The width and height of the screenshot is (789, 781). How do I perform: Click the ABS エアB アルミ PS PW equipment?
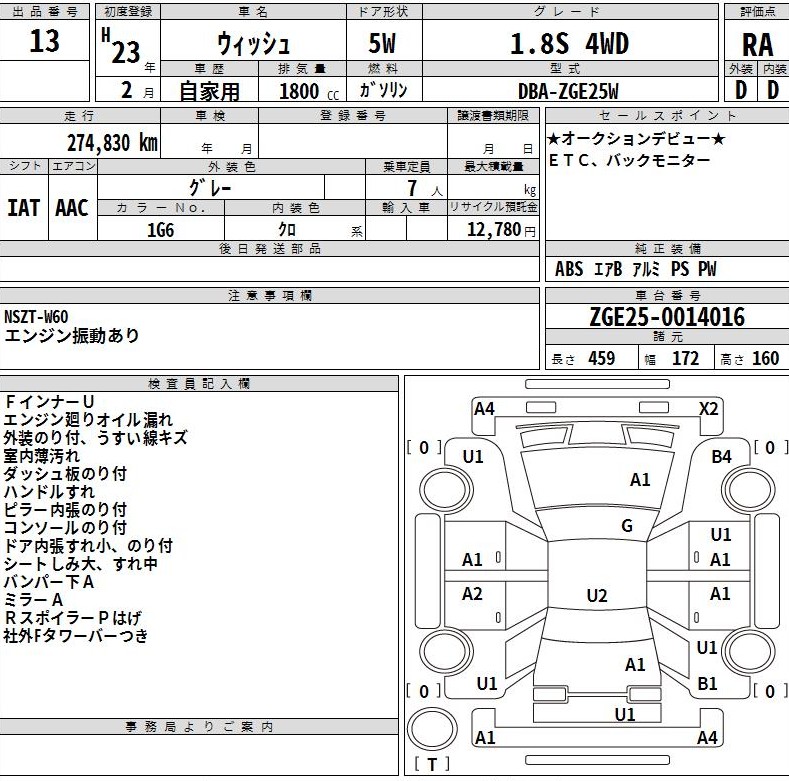[636, 269]
